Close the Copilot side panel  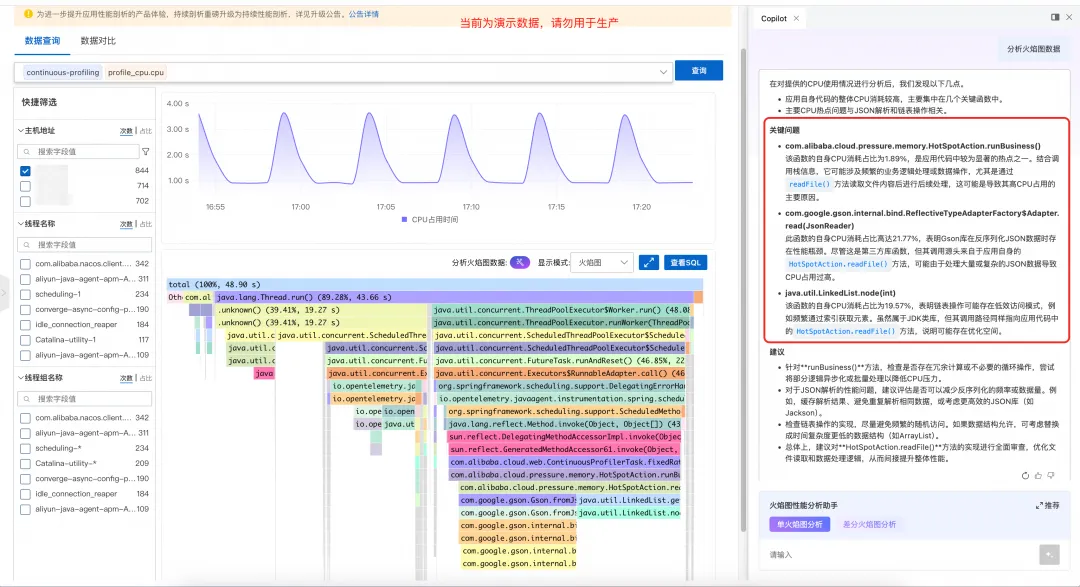(x=1069, y=17)
